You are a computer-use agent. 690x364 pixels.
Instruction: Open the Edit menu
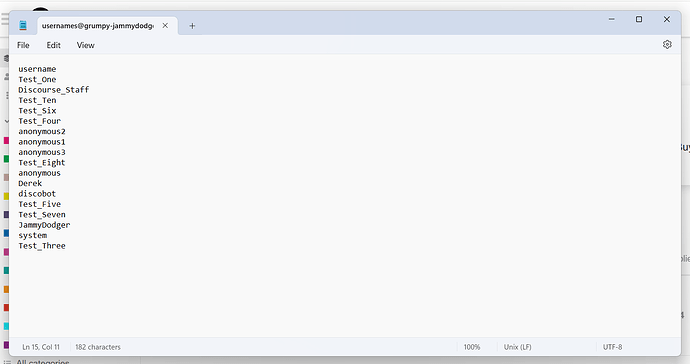click(54, 45)
